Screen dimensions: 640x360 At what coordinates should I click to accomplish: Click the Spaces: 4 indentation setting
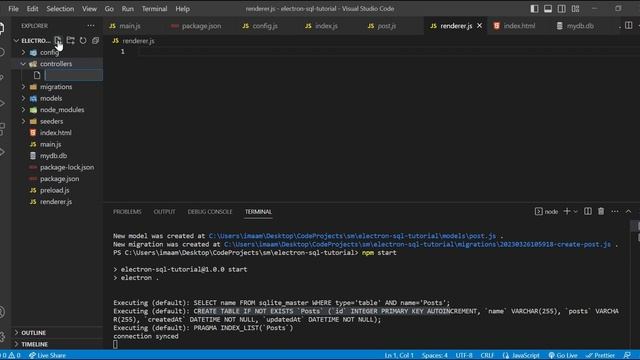pyautogui.click(x=435, y=356)
